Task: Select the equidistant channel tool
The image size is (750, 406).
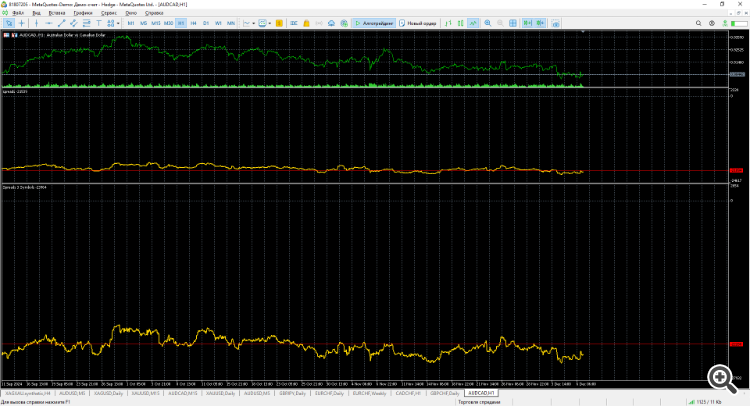Action: (x=74, y=23)
